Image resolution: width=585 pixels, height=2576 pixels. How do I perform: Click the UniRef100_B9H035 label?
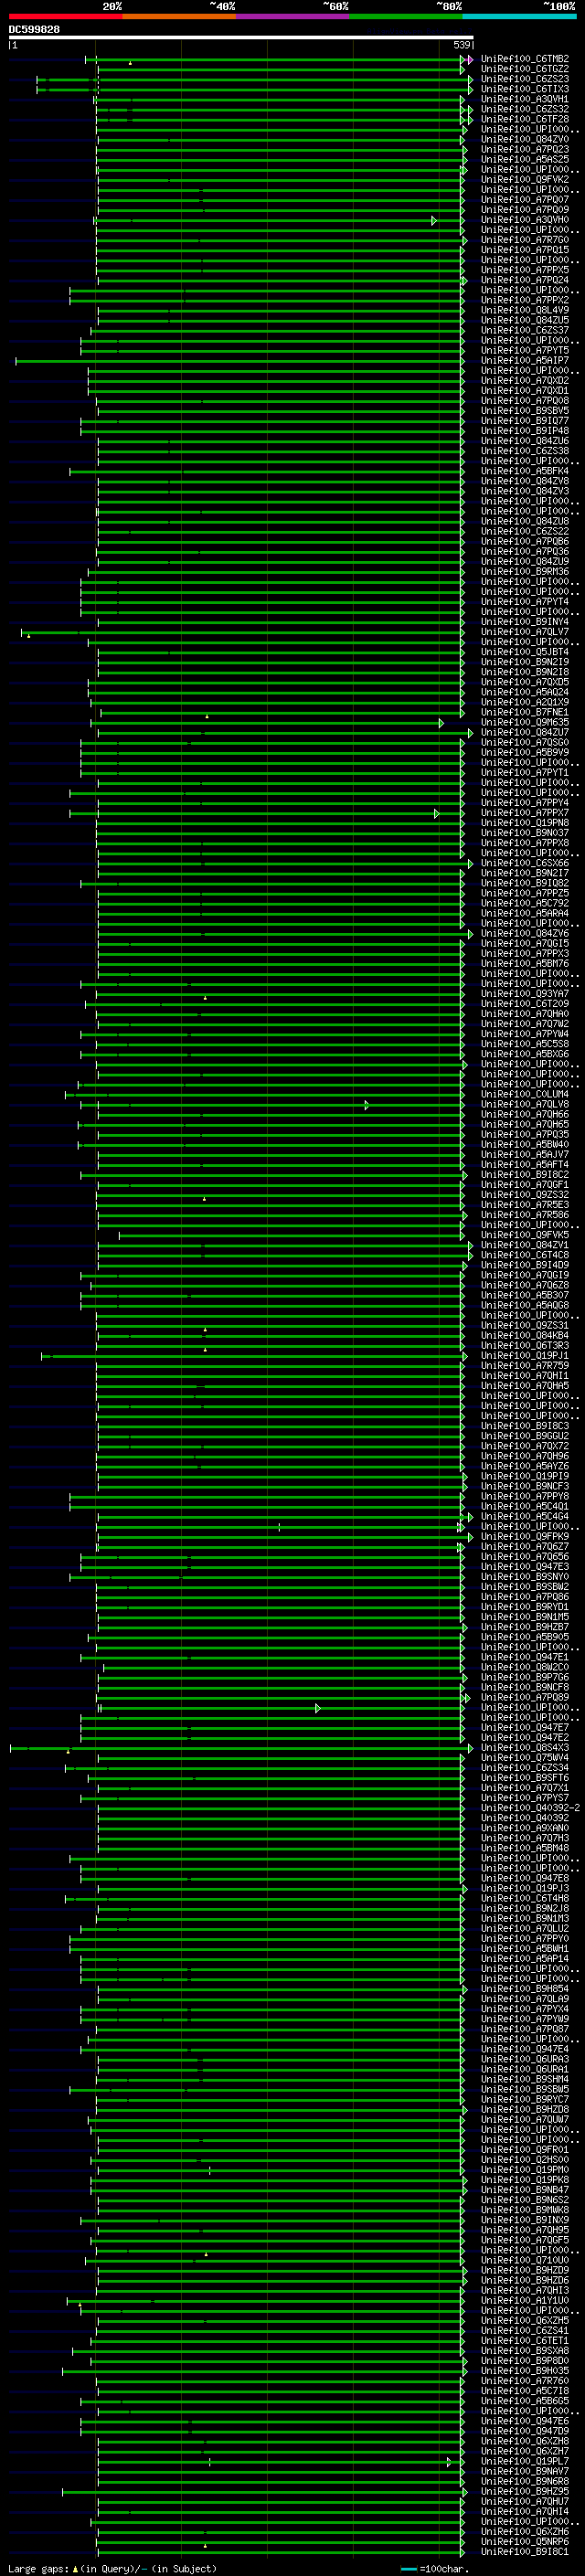[525, 2370]
